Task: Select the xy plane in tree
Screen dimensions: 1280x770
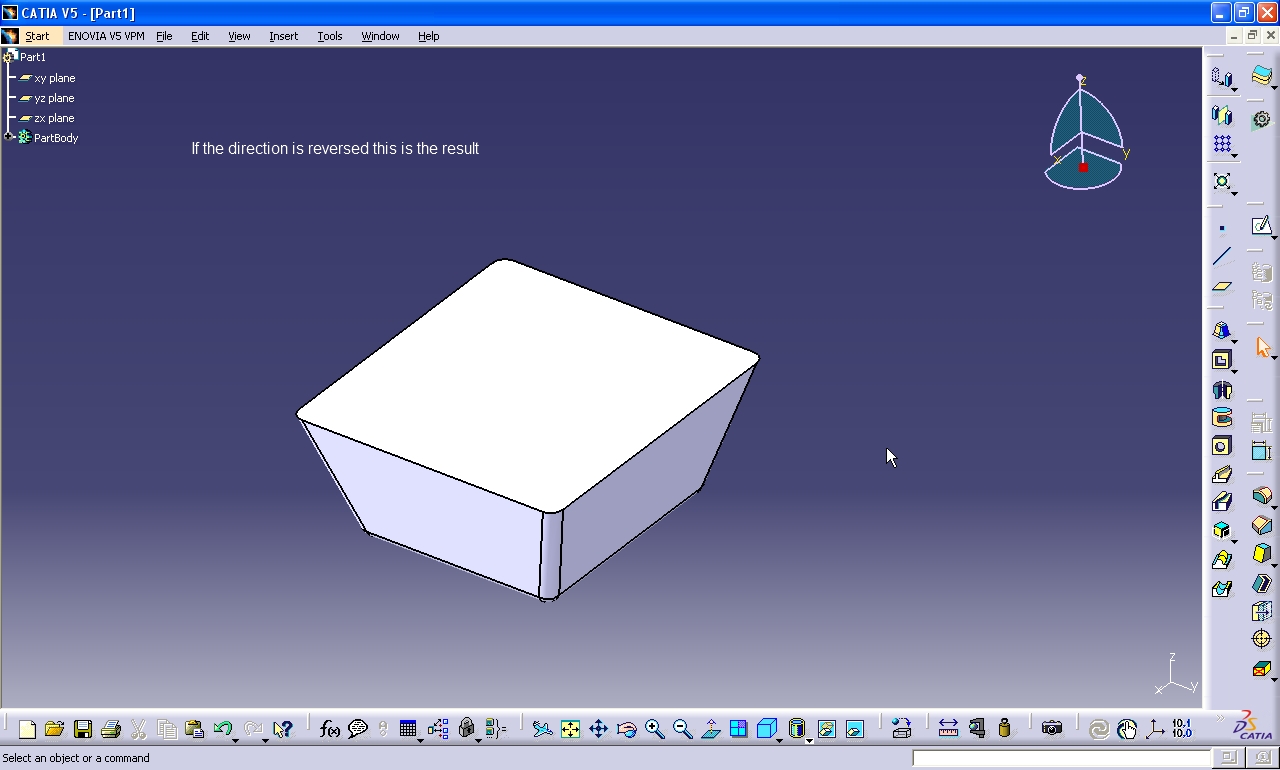Action: pos(54,78)
